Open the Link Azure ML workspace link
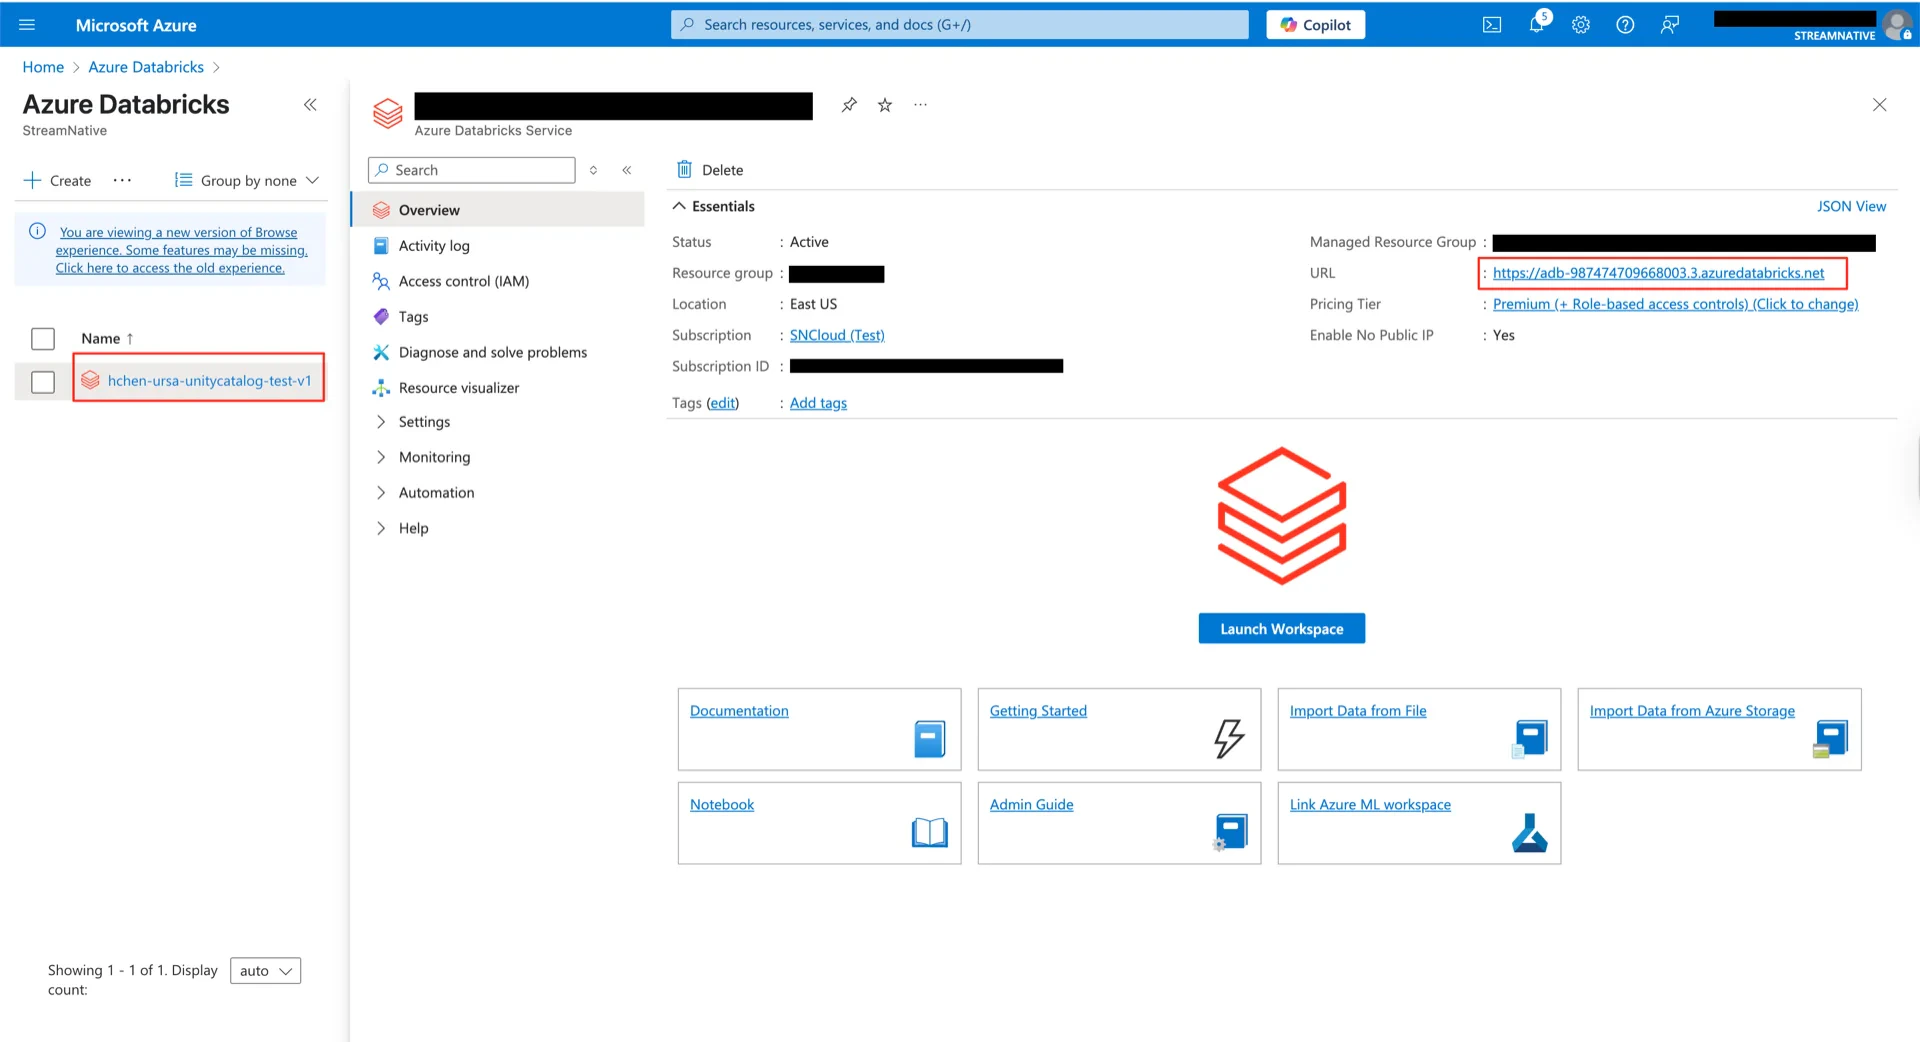 (x=1370, y=805)
